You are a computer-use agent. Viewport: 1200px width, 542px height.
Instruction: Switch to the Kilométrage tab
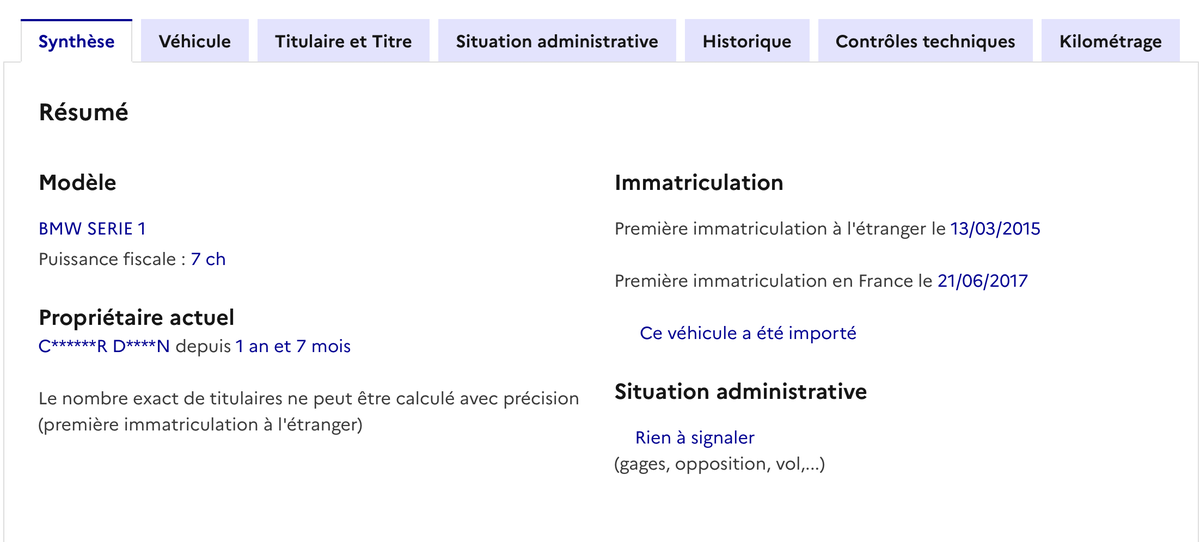pyautogui.click(x=1110, y=41)
